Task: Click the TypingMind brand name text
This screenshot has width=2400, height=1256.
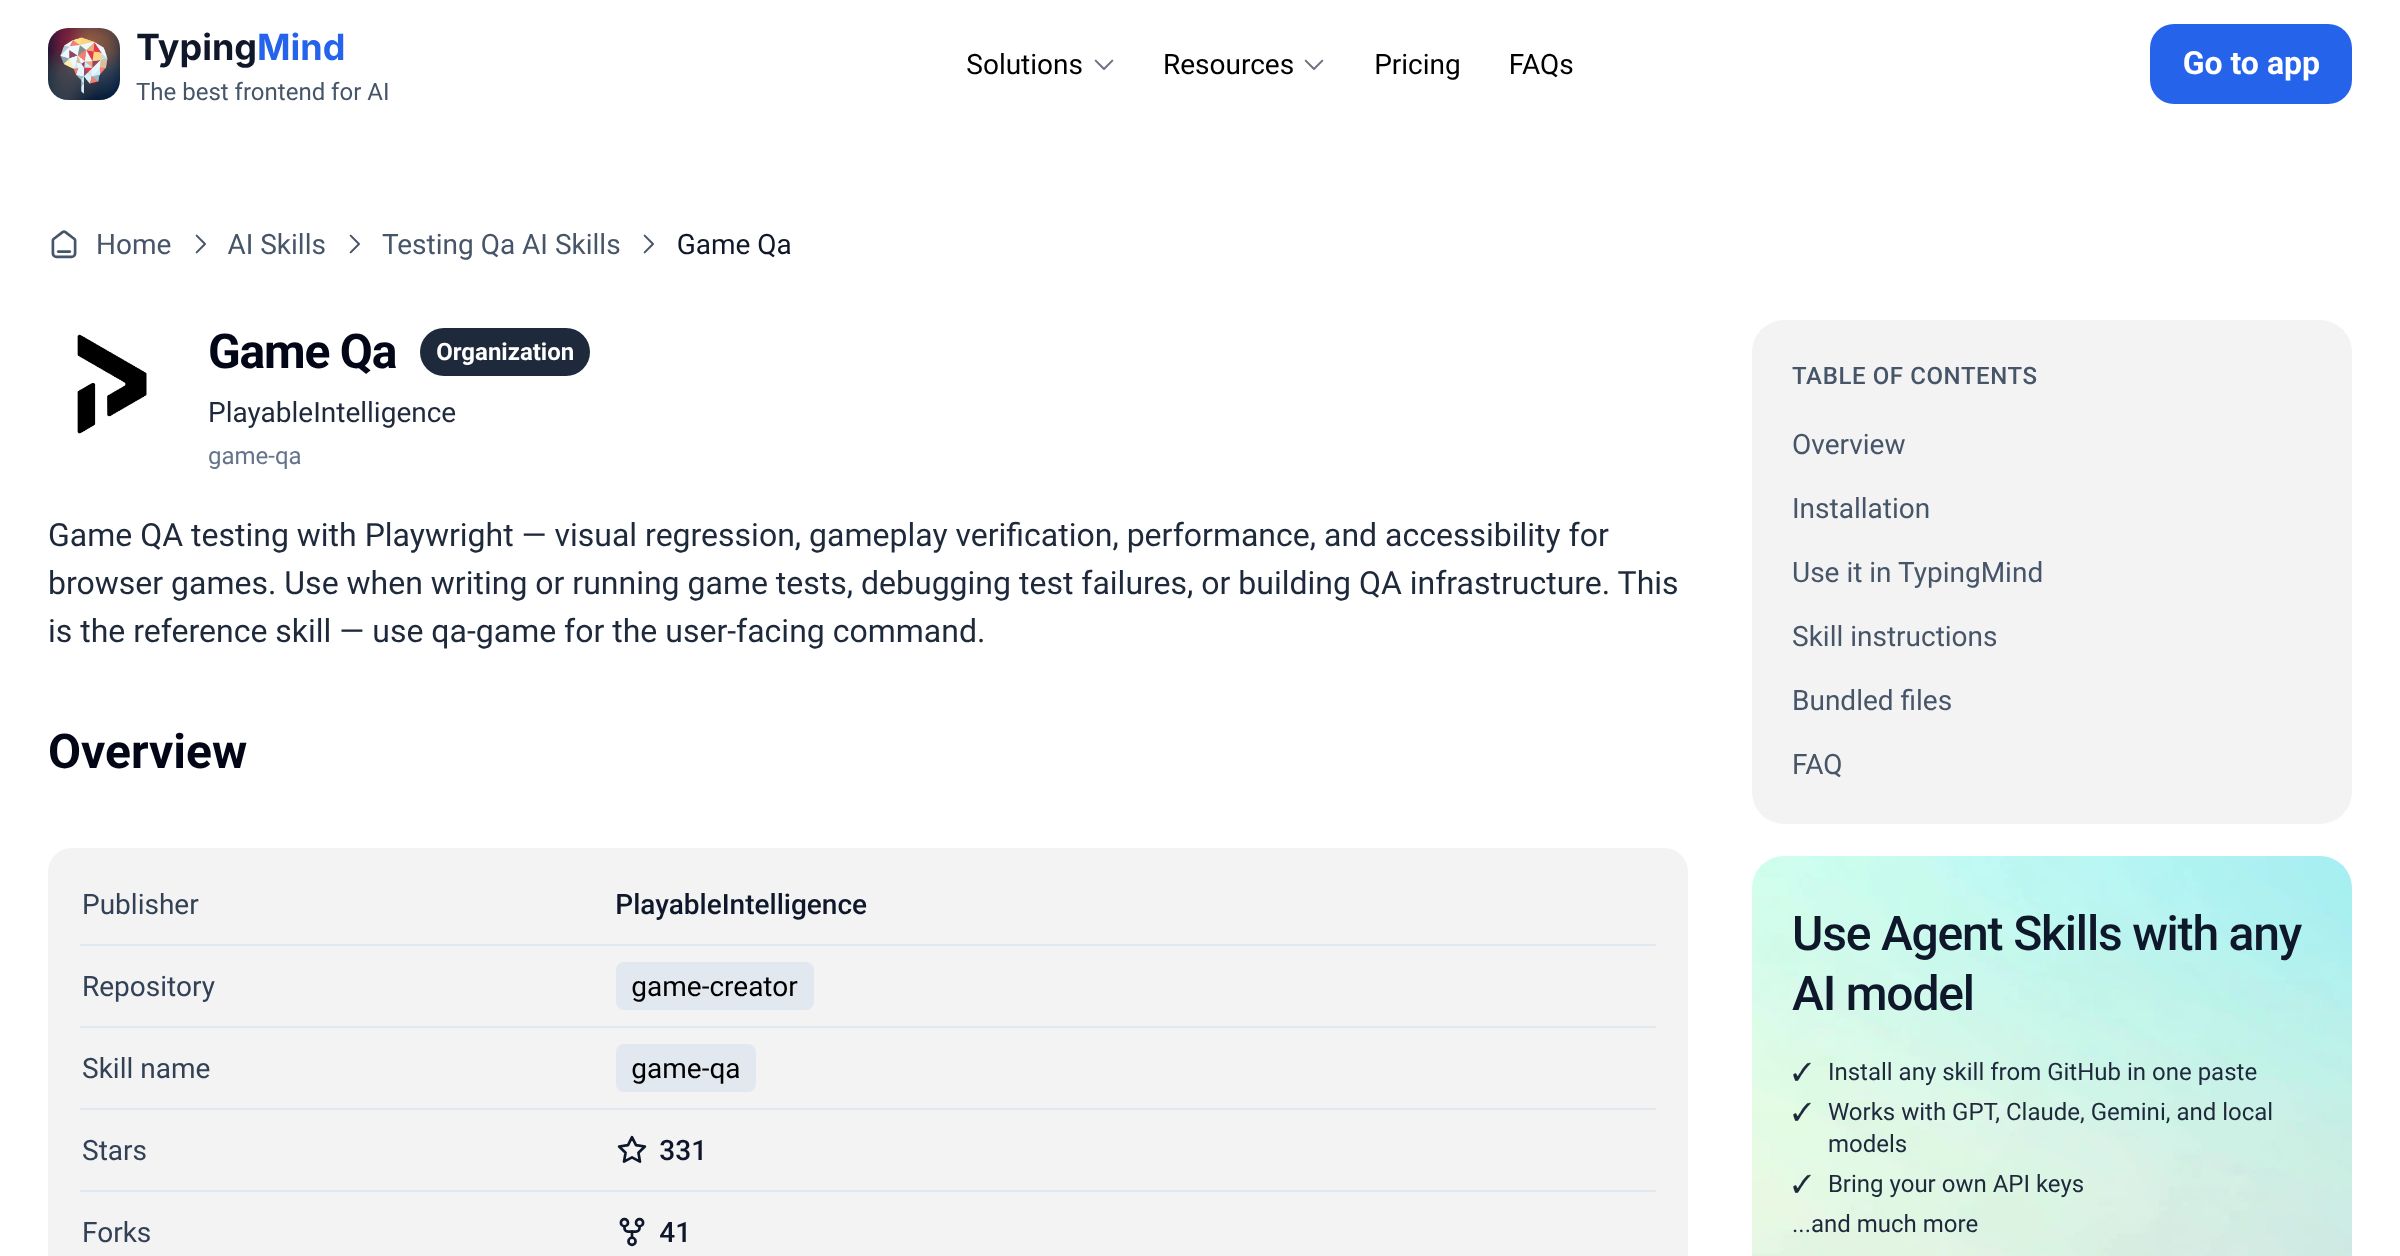Action: click(240, 48)
